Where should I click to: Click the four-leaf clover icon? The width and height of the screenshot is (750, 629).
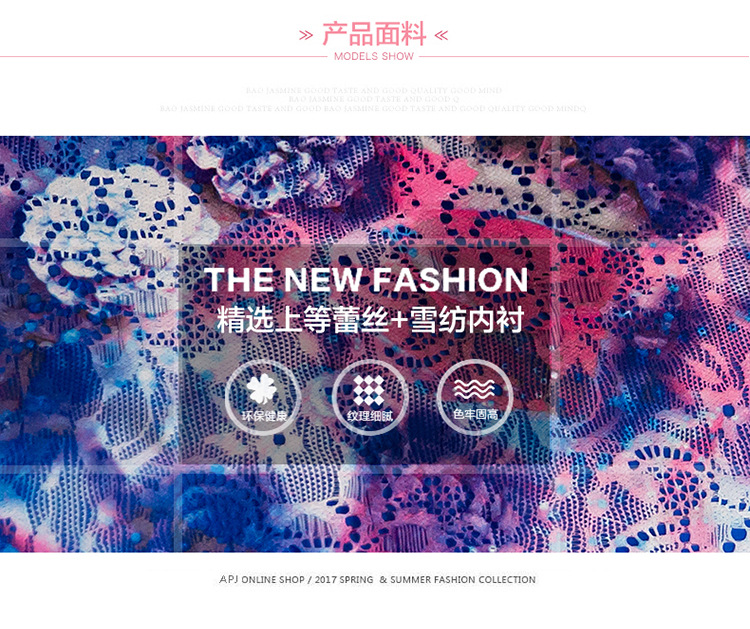(261, 389)
